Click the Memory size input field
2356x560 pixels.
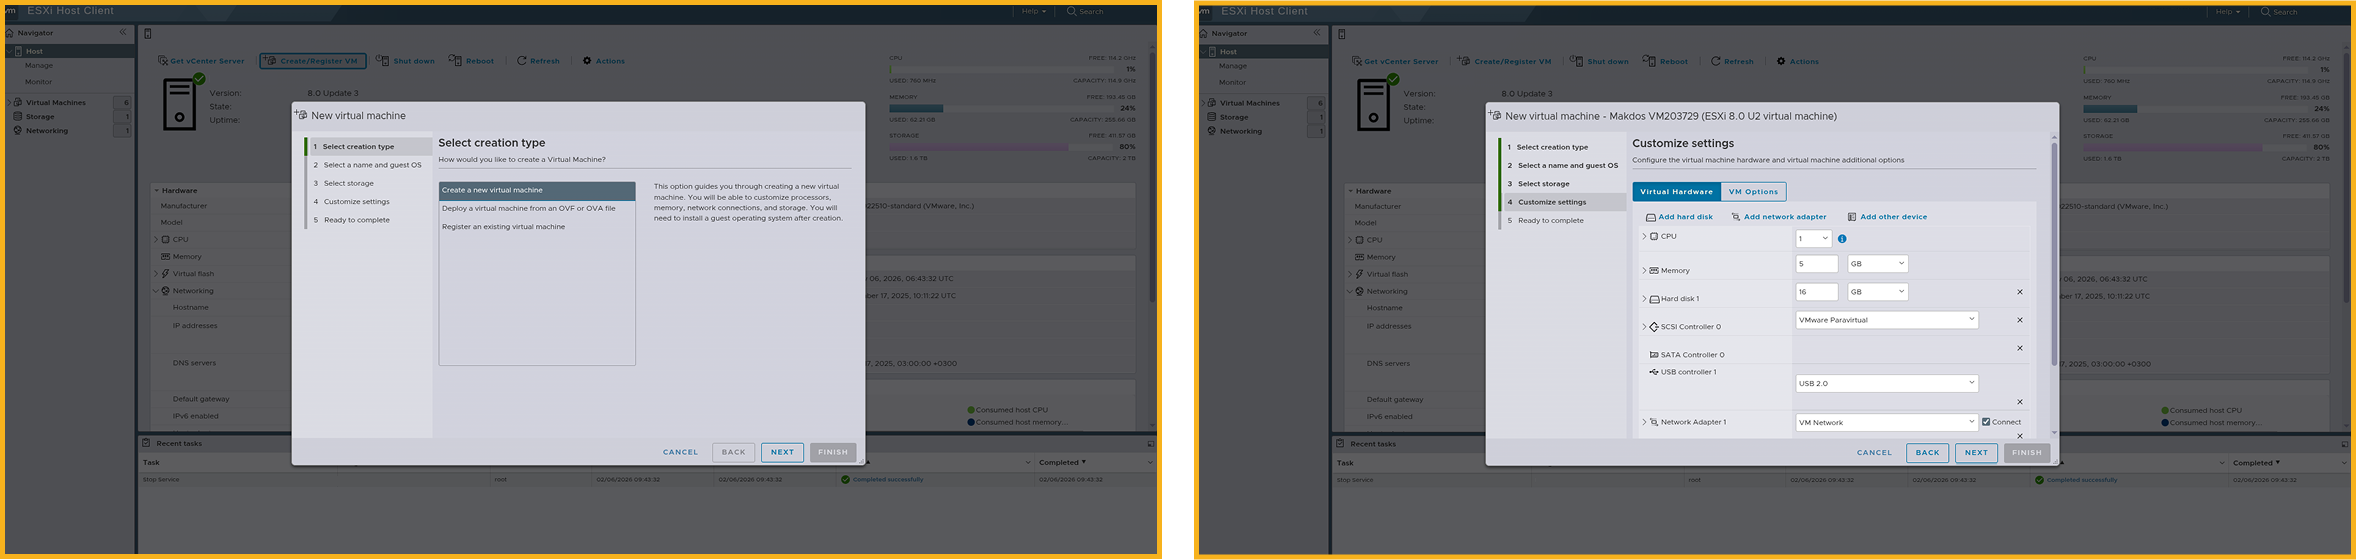[1816, 264]
